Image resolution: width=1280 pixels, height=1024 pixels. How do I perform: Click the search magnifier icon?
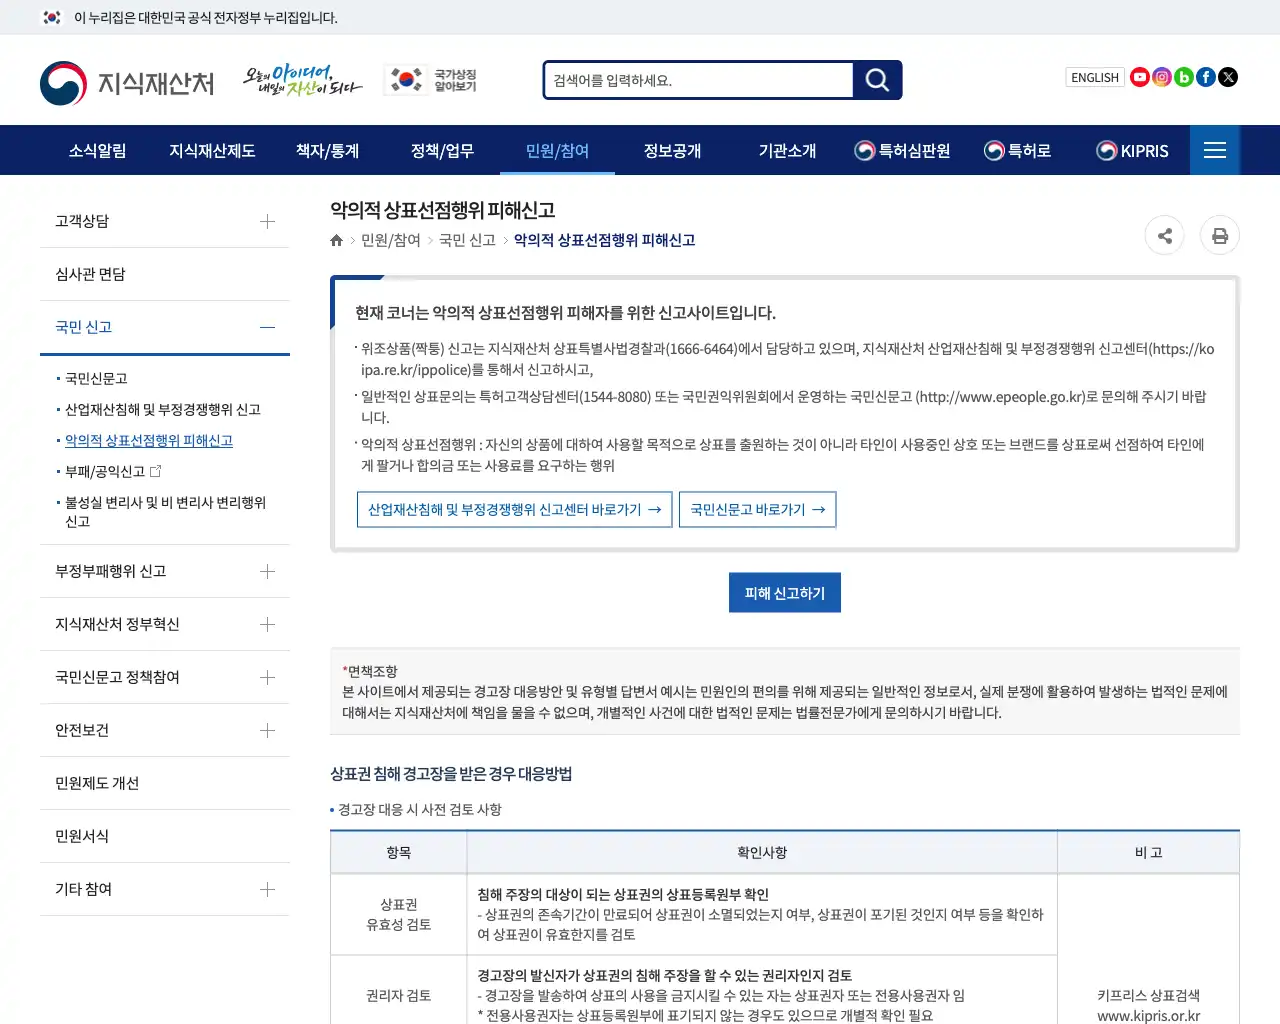876,80
